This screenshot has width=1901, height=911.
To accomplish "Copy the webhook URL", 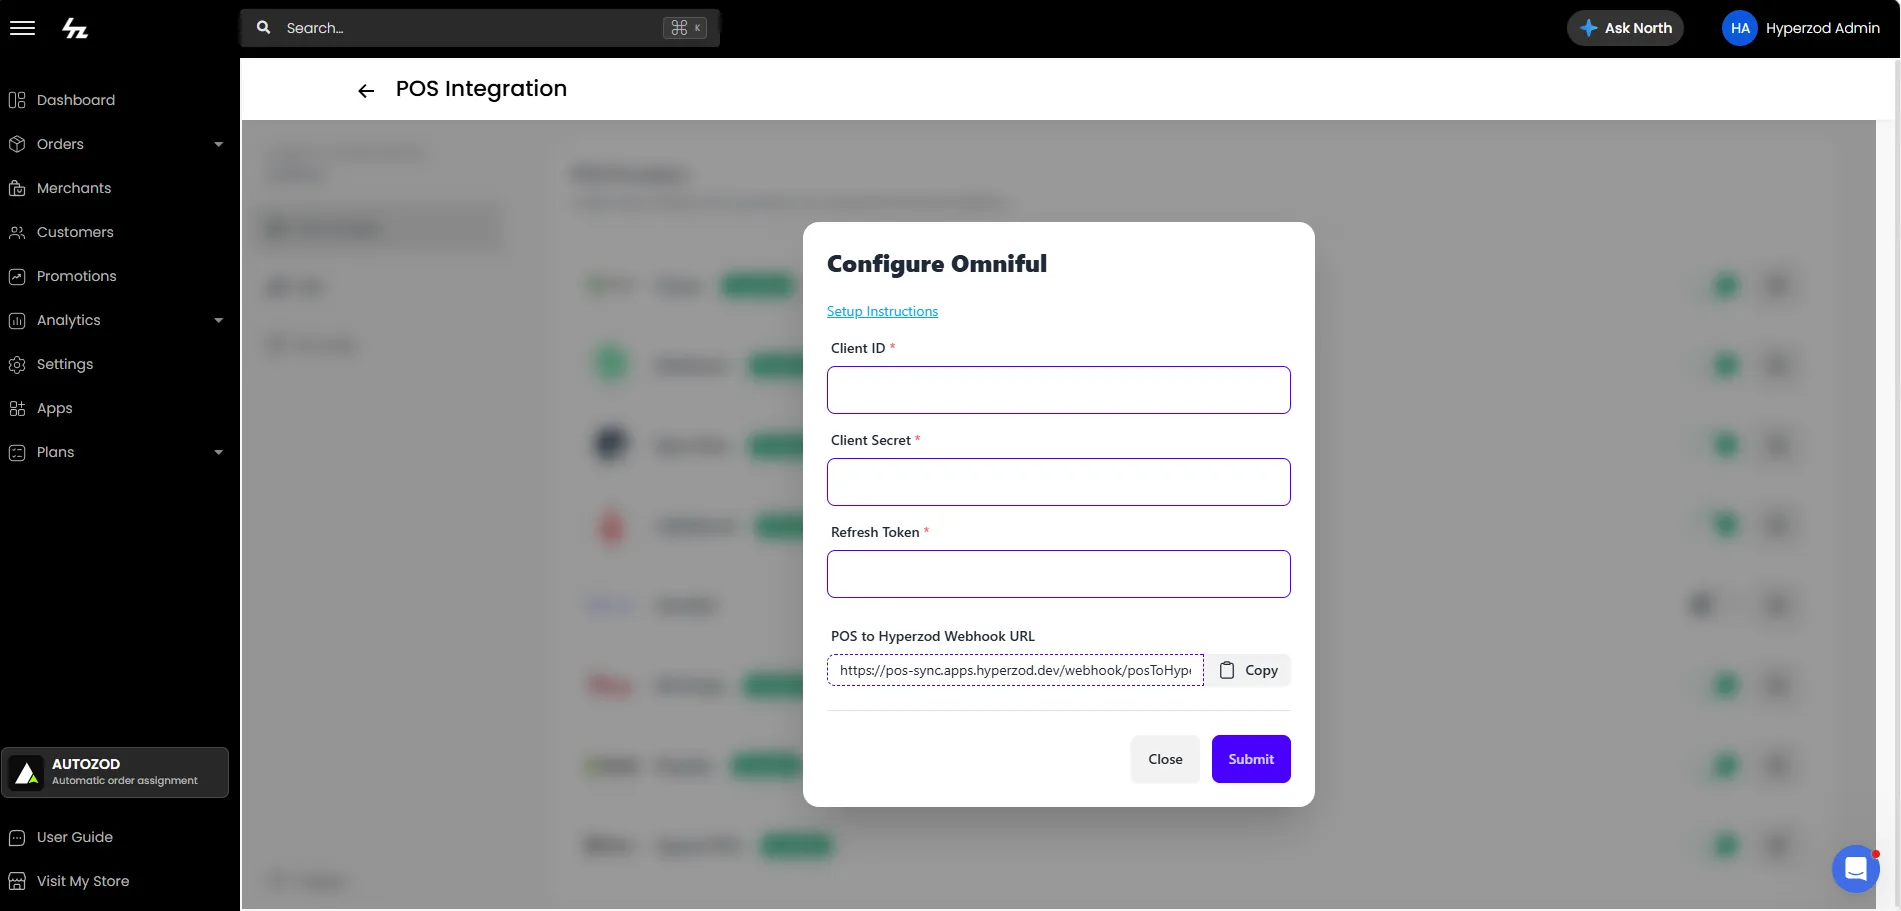I will pos(1248,670).
